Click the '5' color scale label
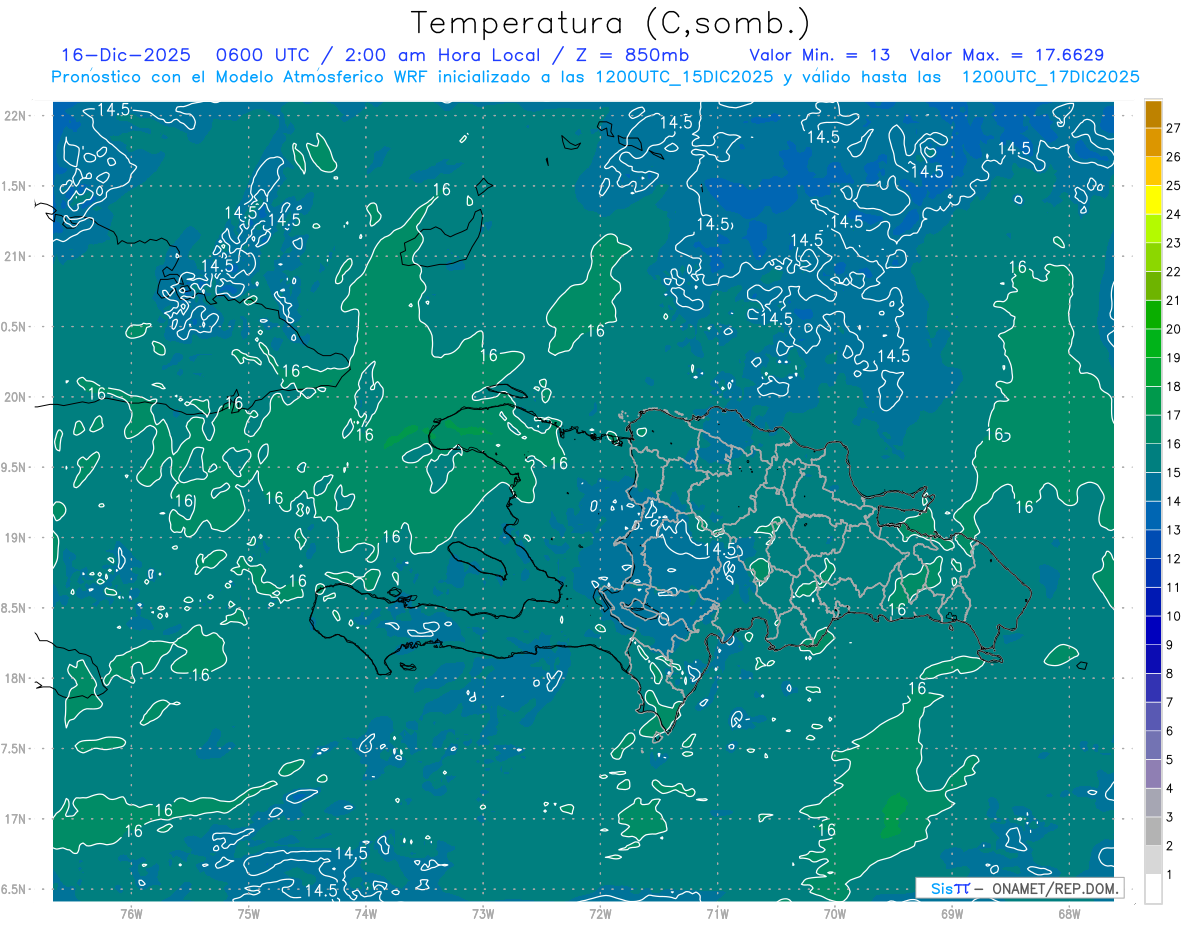Image resolution: width=1200 pixels, height=927 pixels. click(x=1170, y=760)
